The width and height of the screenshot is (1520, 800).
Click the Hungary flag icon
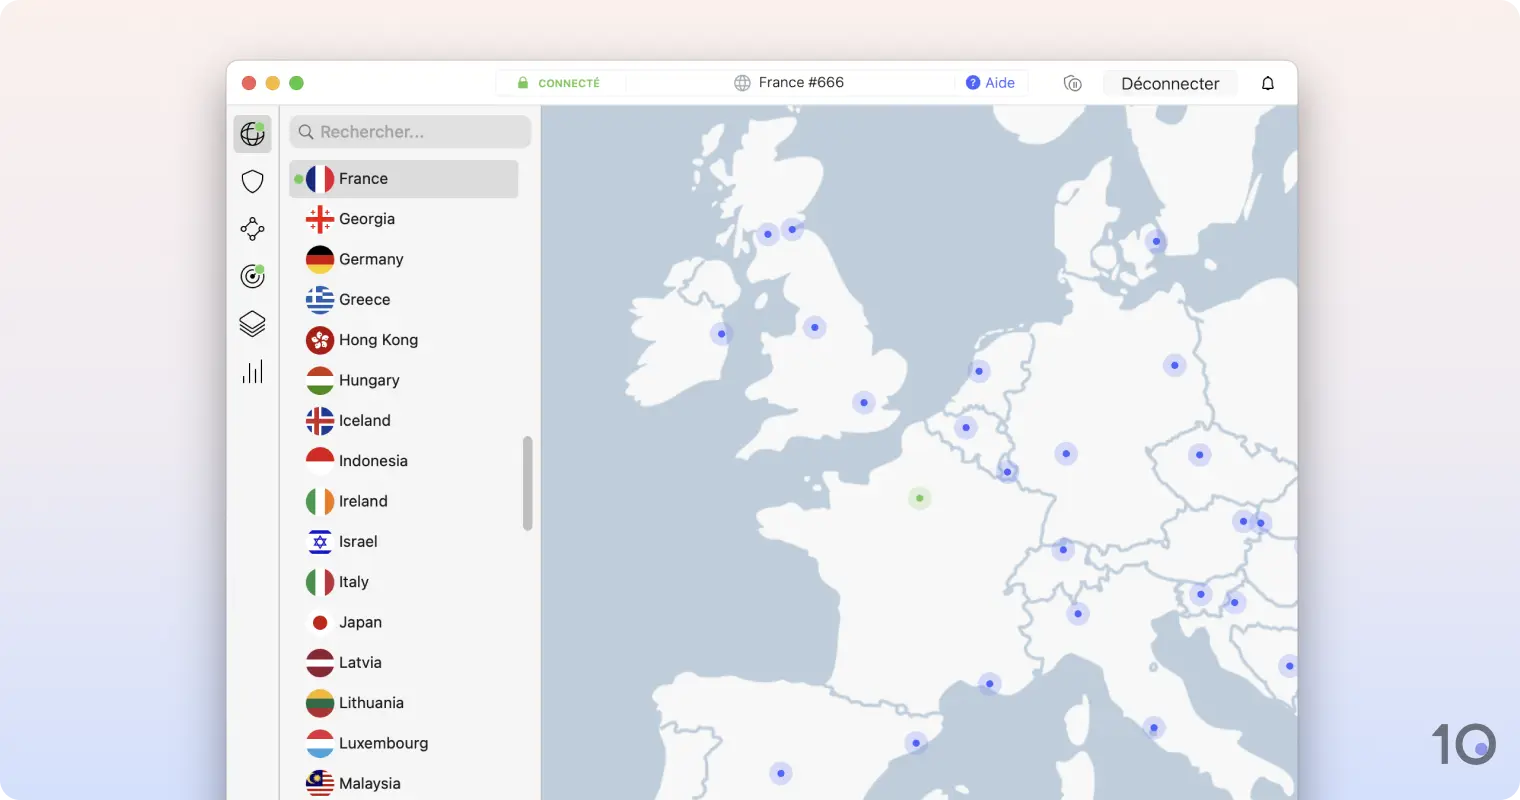[318, 380]
